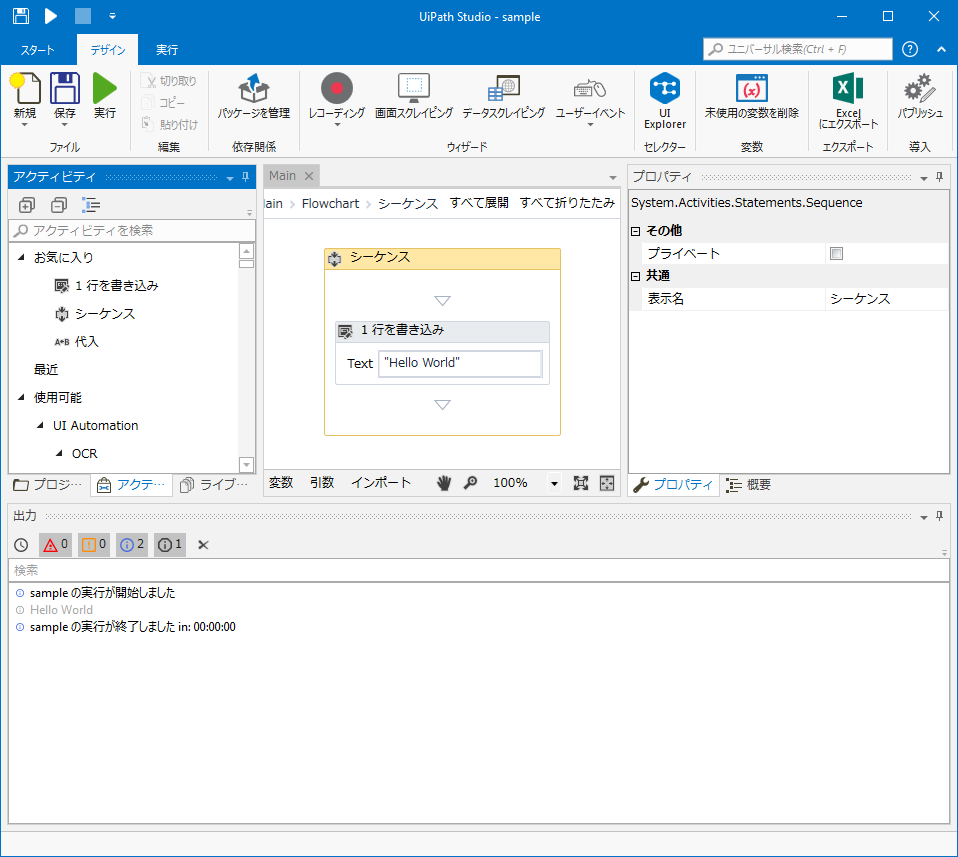This screenshot has width=958, height=857.
Task: Collapse the UI Automation node
Action: (x=40, y=425)
